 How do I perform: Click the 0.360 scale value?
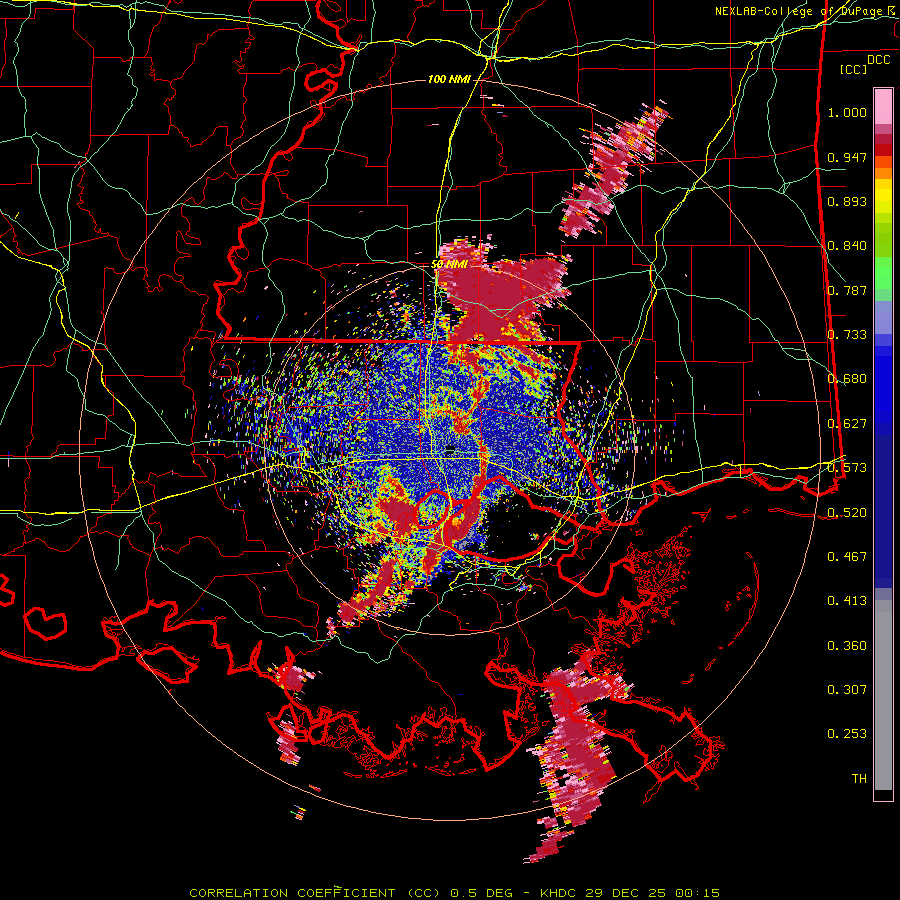847,645
